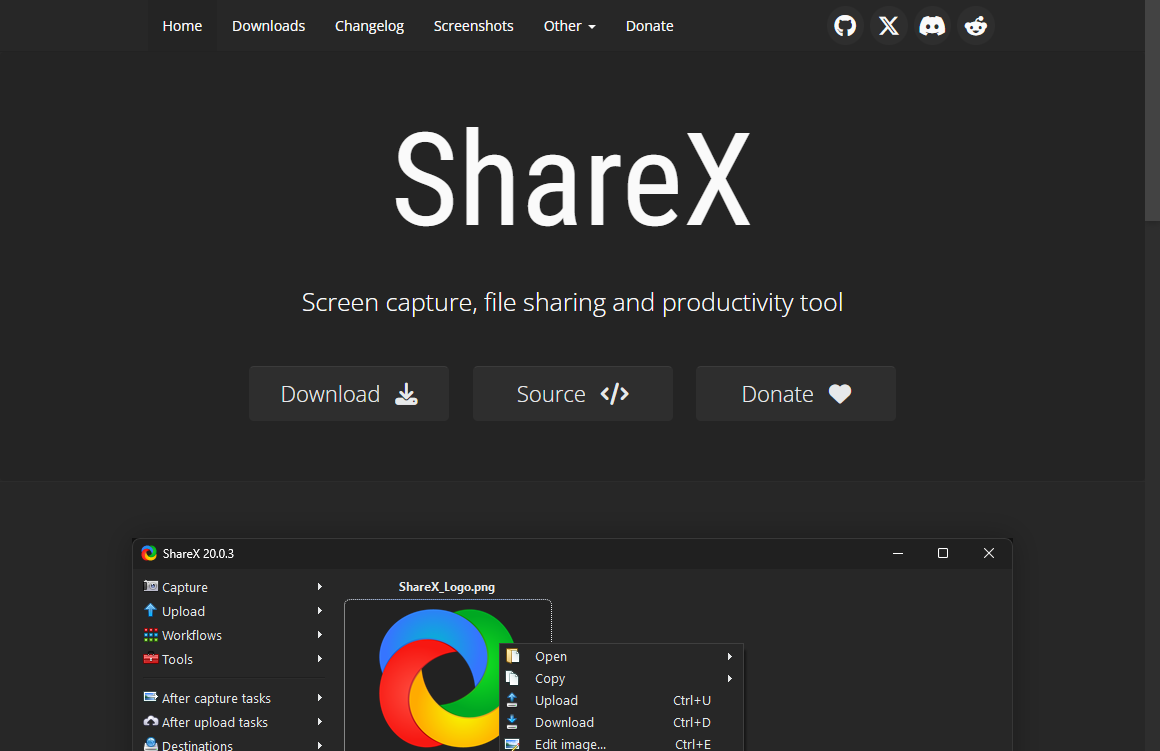The width and height of the screenshot is (1160, 751).
Task: Select Download Ctrl+D in context menu
Action: coord(621,722)
